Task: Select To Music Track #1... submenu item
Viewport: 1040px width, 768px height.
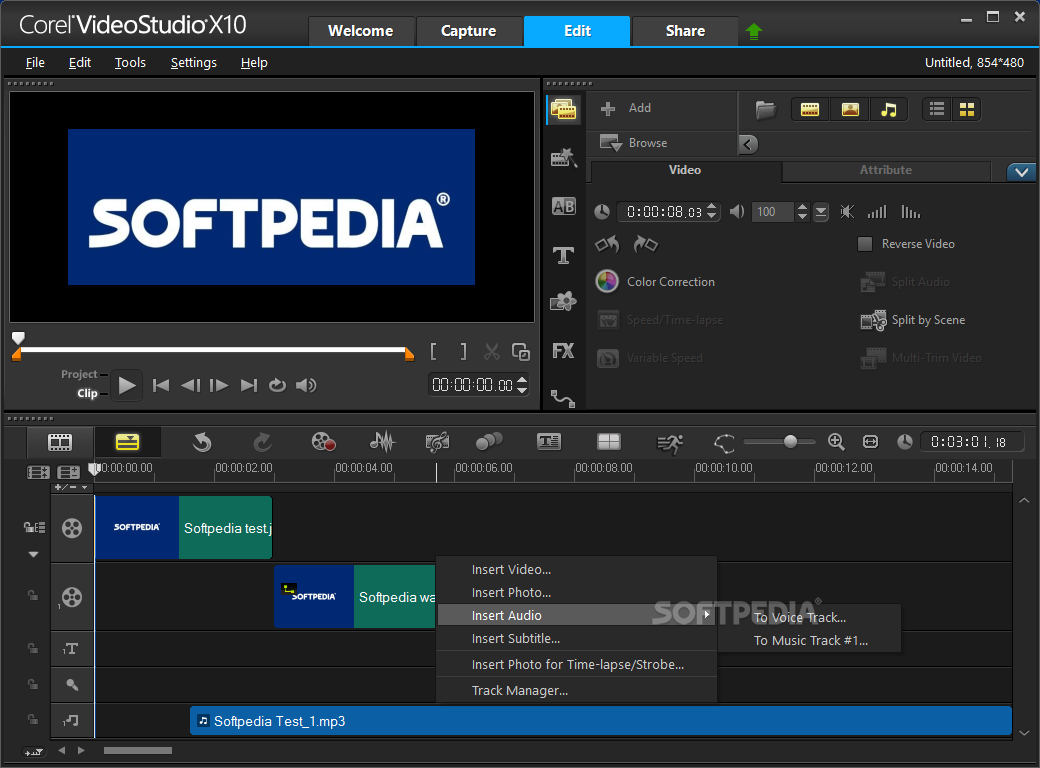Action: tap(810, 641)
